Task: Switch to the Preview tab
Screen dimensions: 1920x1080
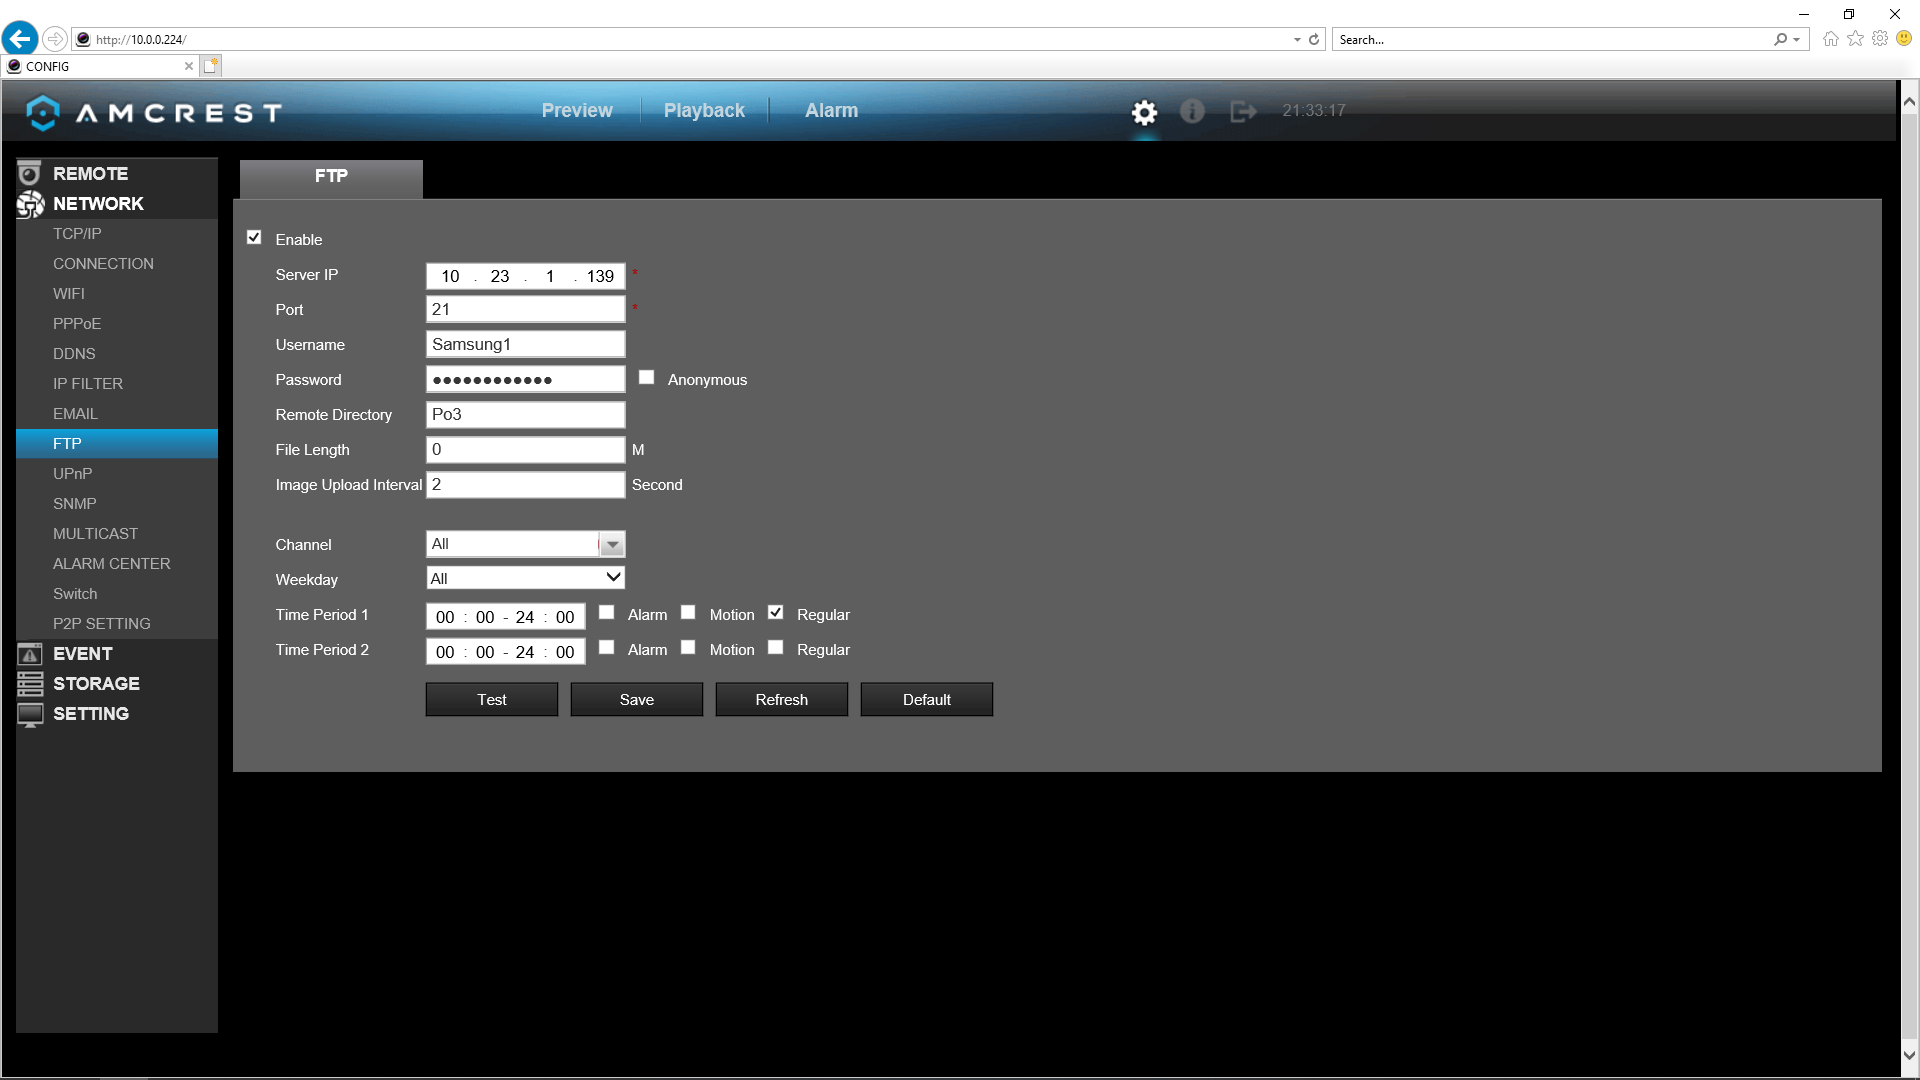Action: pos(577,111)
